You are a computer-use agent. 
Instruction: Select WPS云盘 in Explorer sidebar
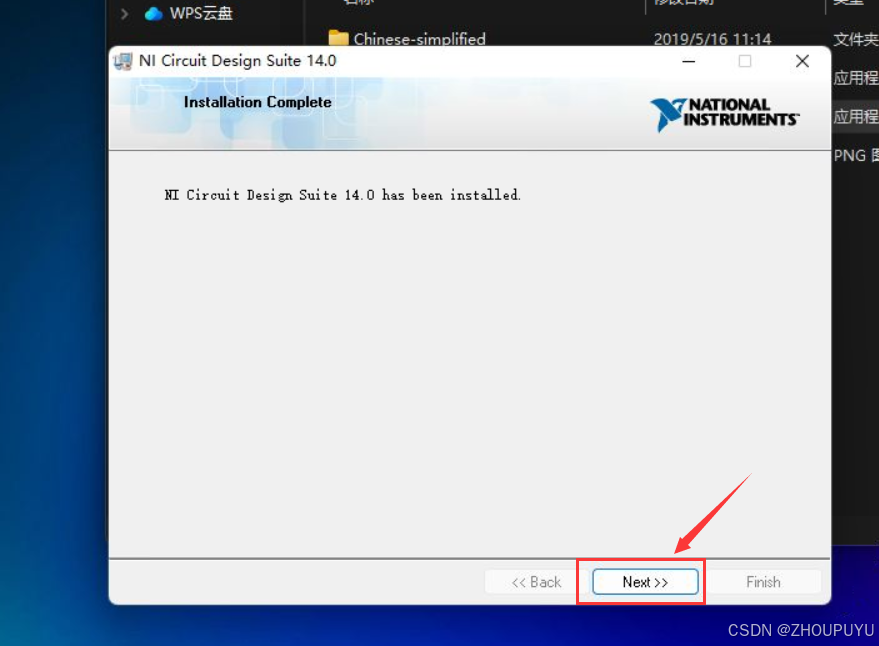(201, 13)
